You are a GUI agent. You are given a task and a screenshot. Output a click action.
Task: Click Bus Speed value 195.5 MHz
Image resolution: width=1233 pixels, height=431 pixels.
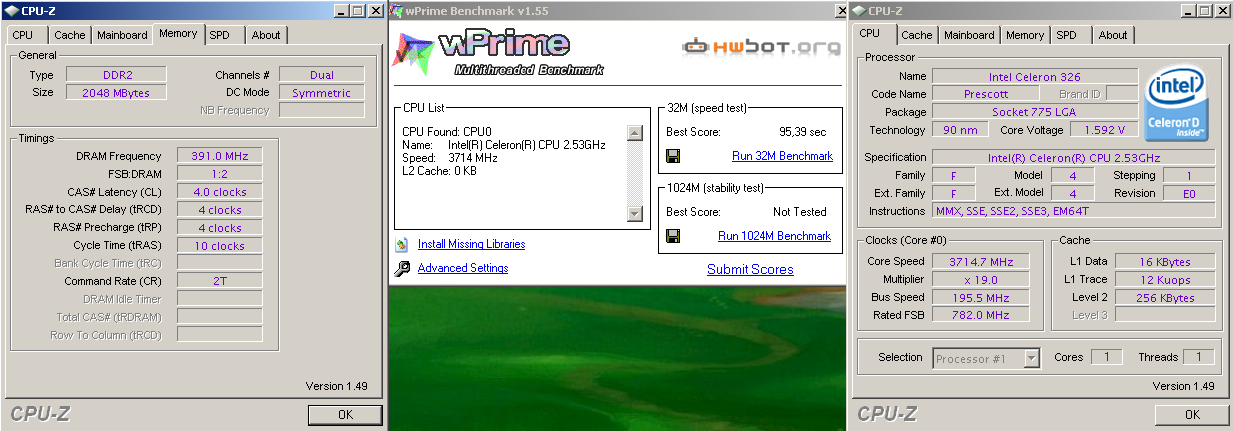pyautogui.click(x=981, y=298)
